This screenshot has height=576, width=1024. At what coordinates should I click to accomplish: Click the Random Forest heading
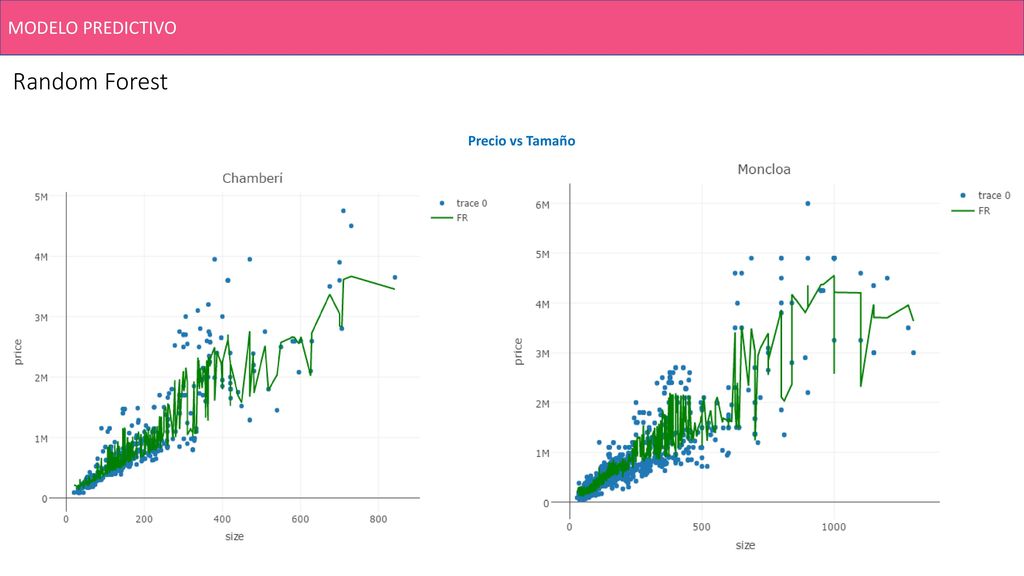coord(90,82)
